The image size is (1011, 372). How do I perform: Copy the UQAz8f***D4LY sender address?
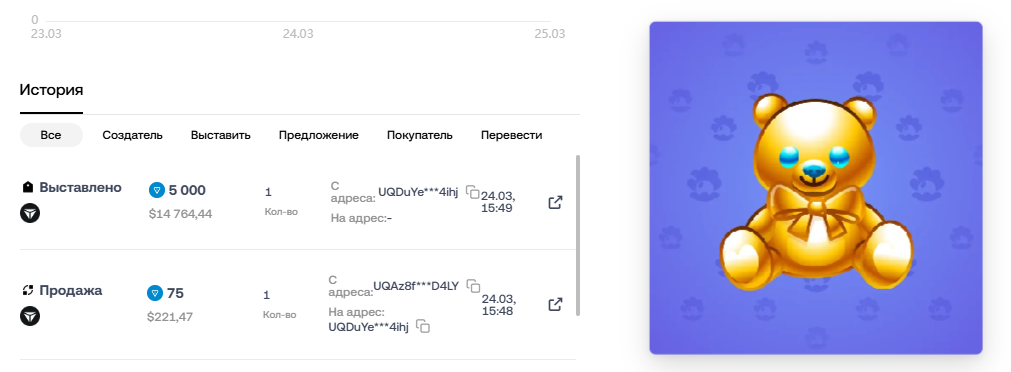[x=473, y=286]
